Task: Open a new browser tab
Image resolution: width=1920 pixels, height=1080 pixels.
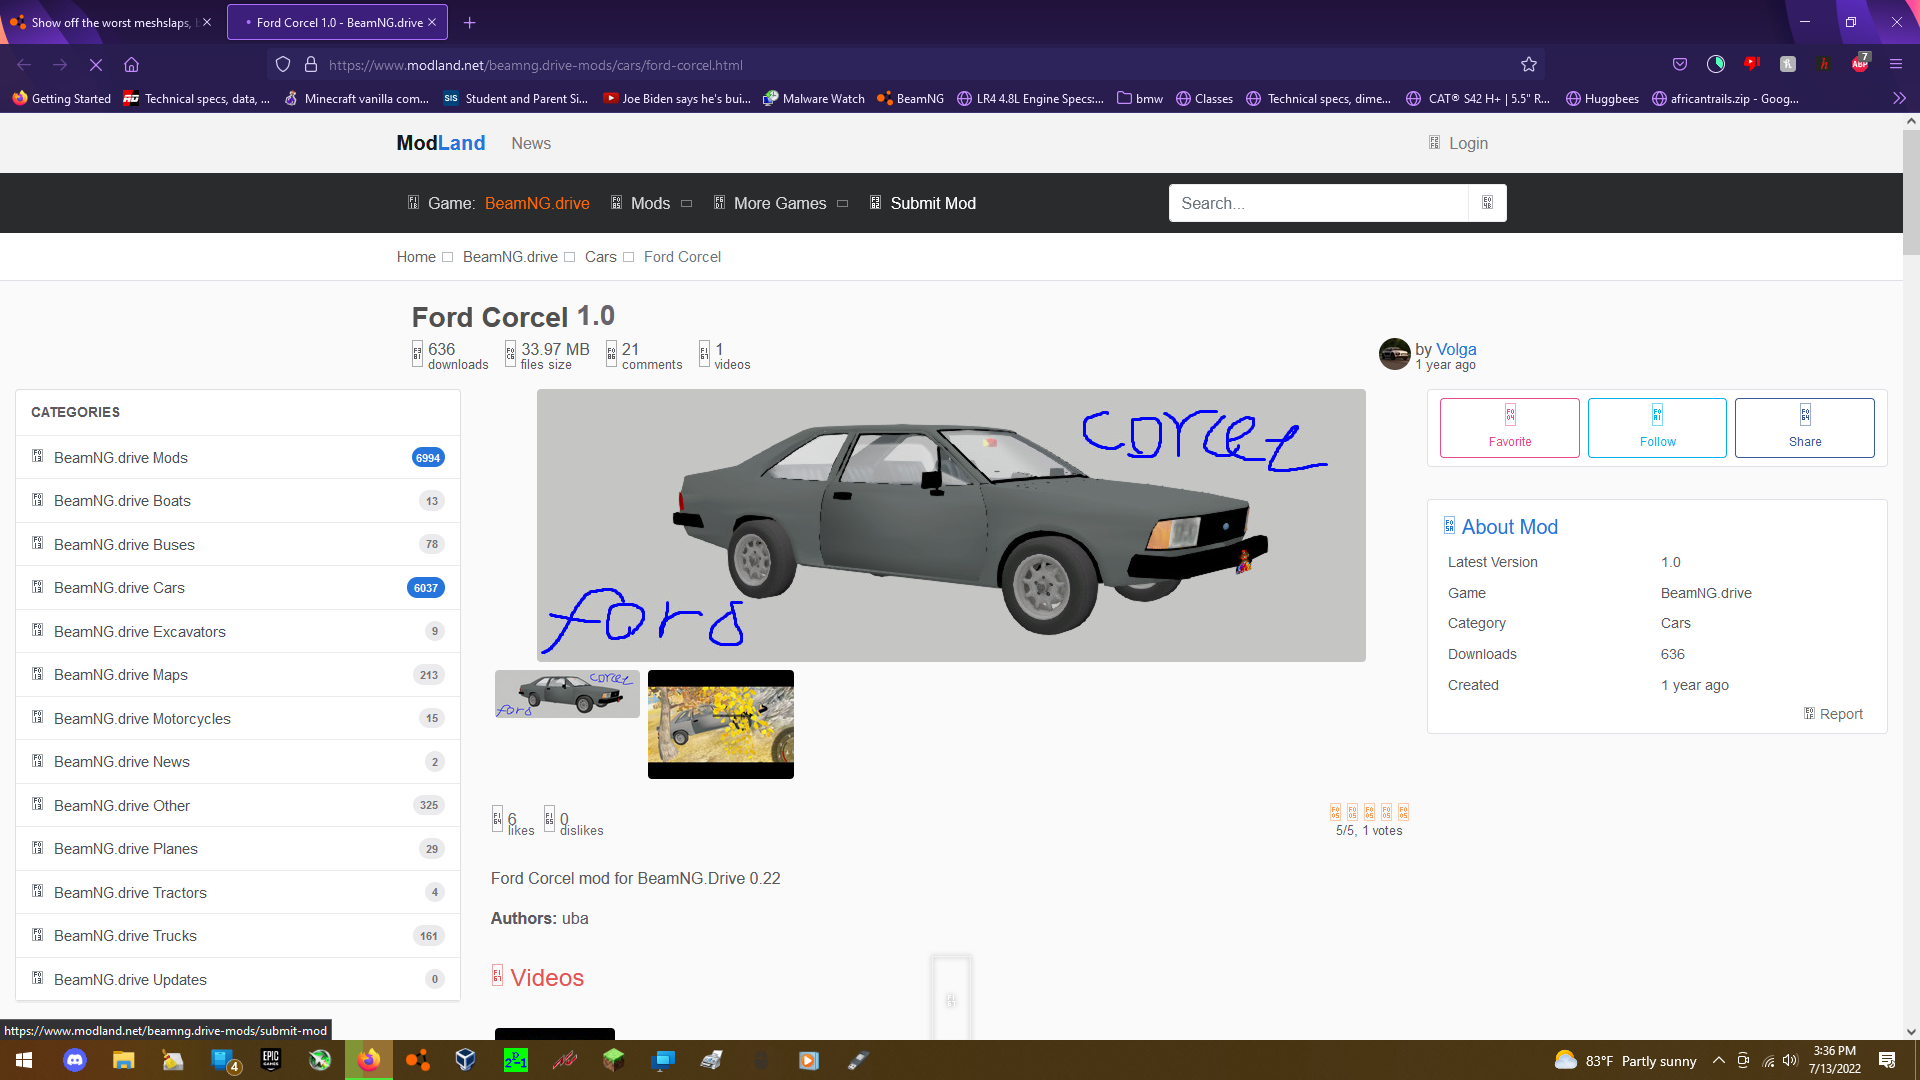Action: (x=469, y=22)
